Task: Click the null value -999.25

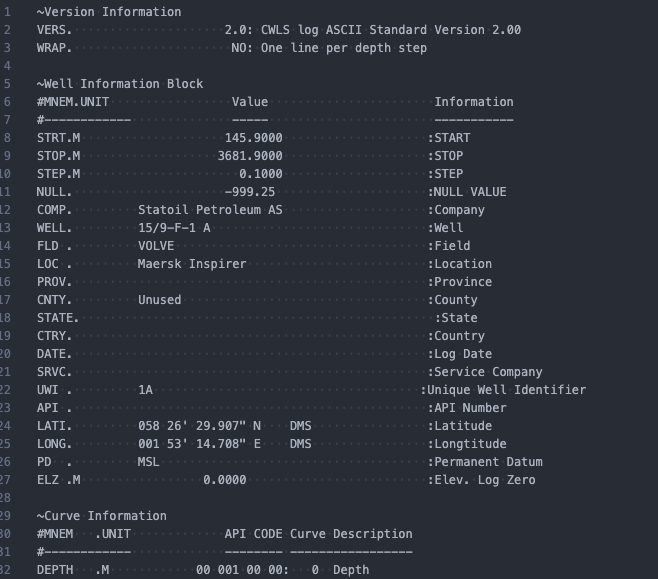Action: pyautogui.click(x=250, y=192)
